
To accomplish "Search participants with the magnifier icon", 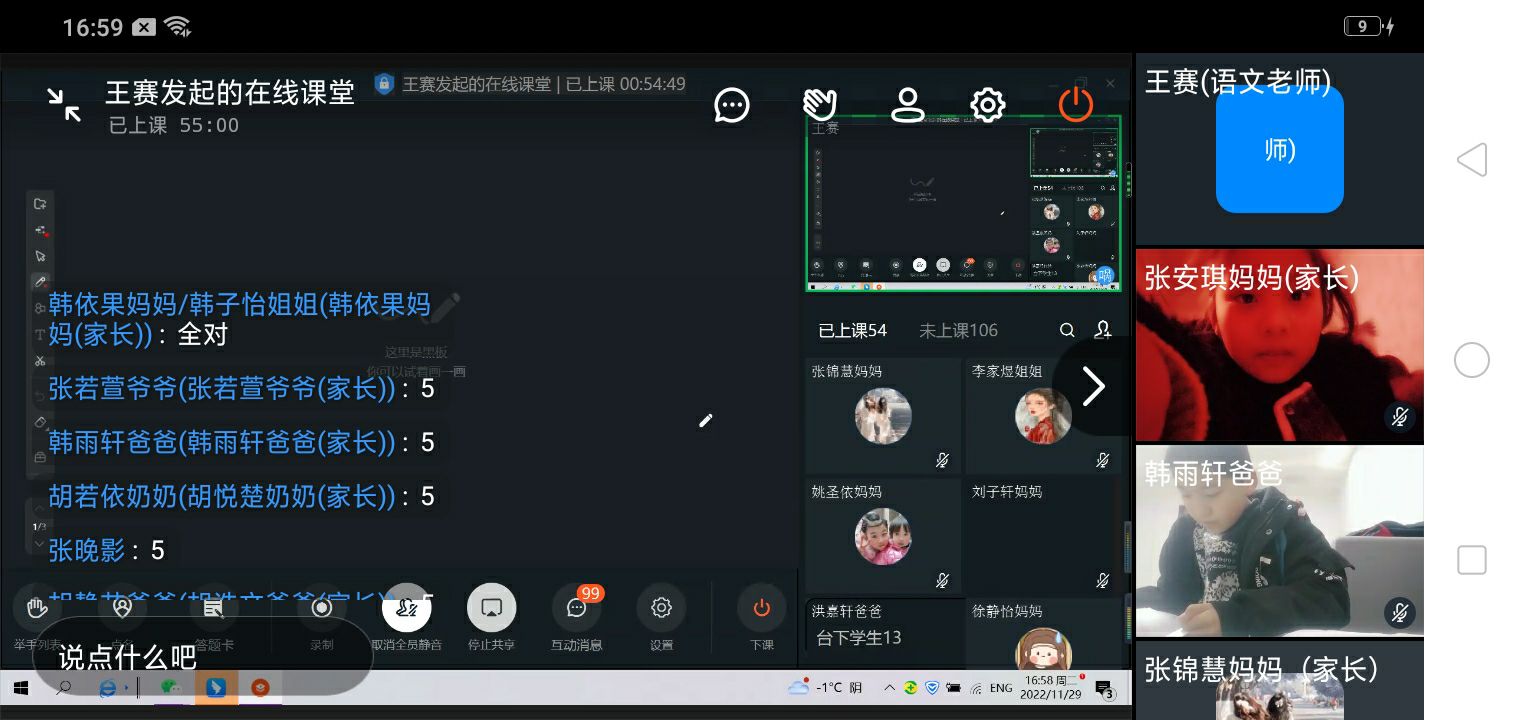I will (x=1067, y=330).
